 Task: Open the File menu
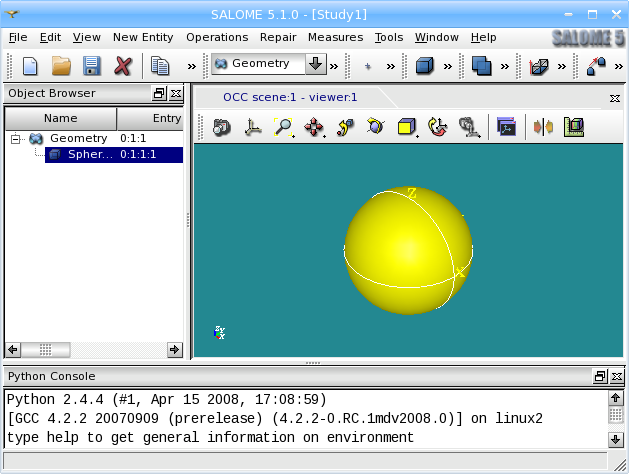click(x=18, y=37)
